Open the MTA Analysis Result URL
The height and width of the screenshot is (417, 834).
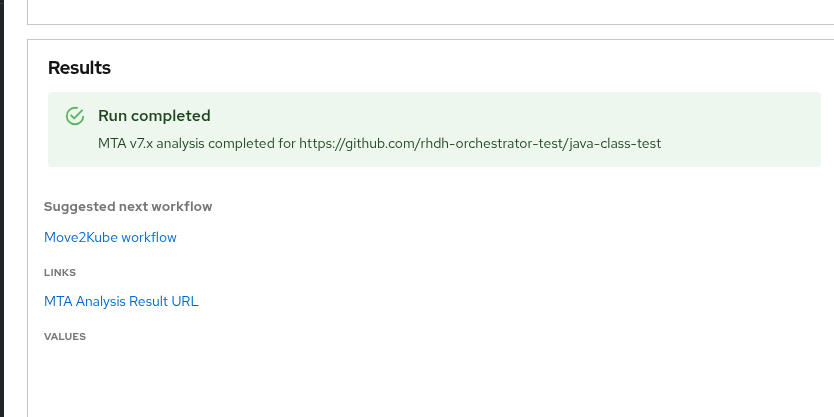pyautogui.click(x=121, y=301)
